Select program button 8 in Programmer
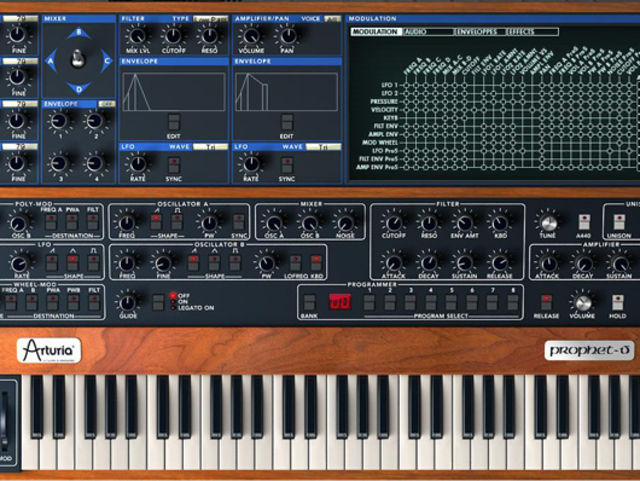This screenshot has width=640, height=481. click(x=513, y=303)
